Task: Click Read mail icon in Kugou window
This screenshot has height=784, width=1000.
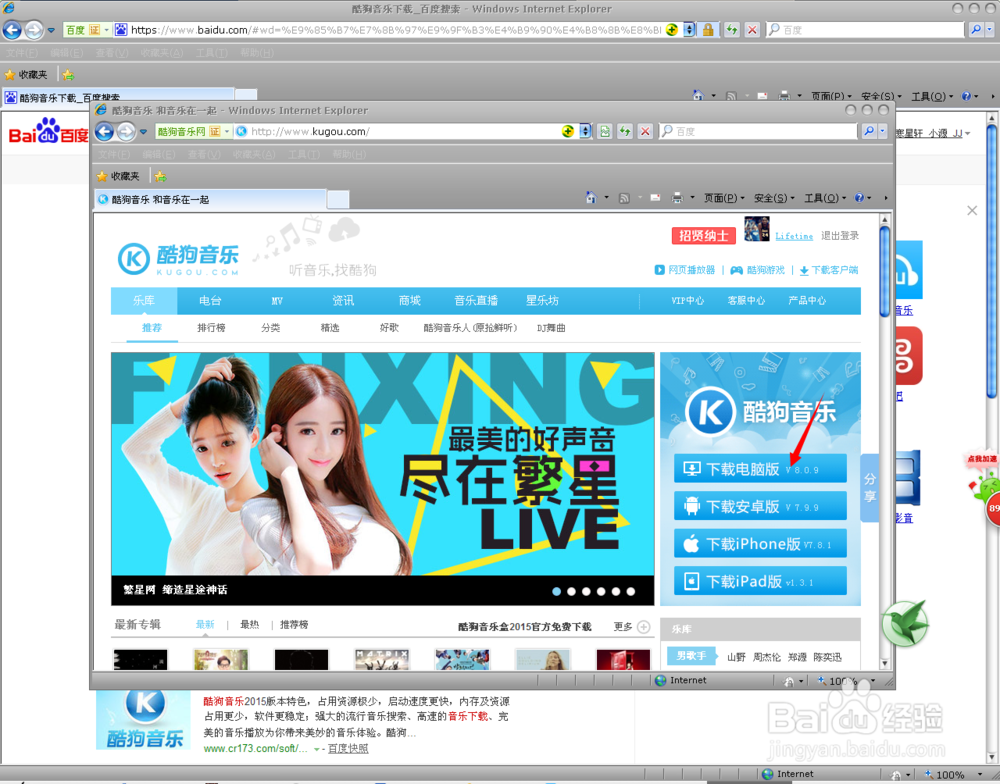Action: (655, 198)
